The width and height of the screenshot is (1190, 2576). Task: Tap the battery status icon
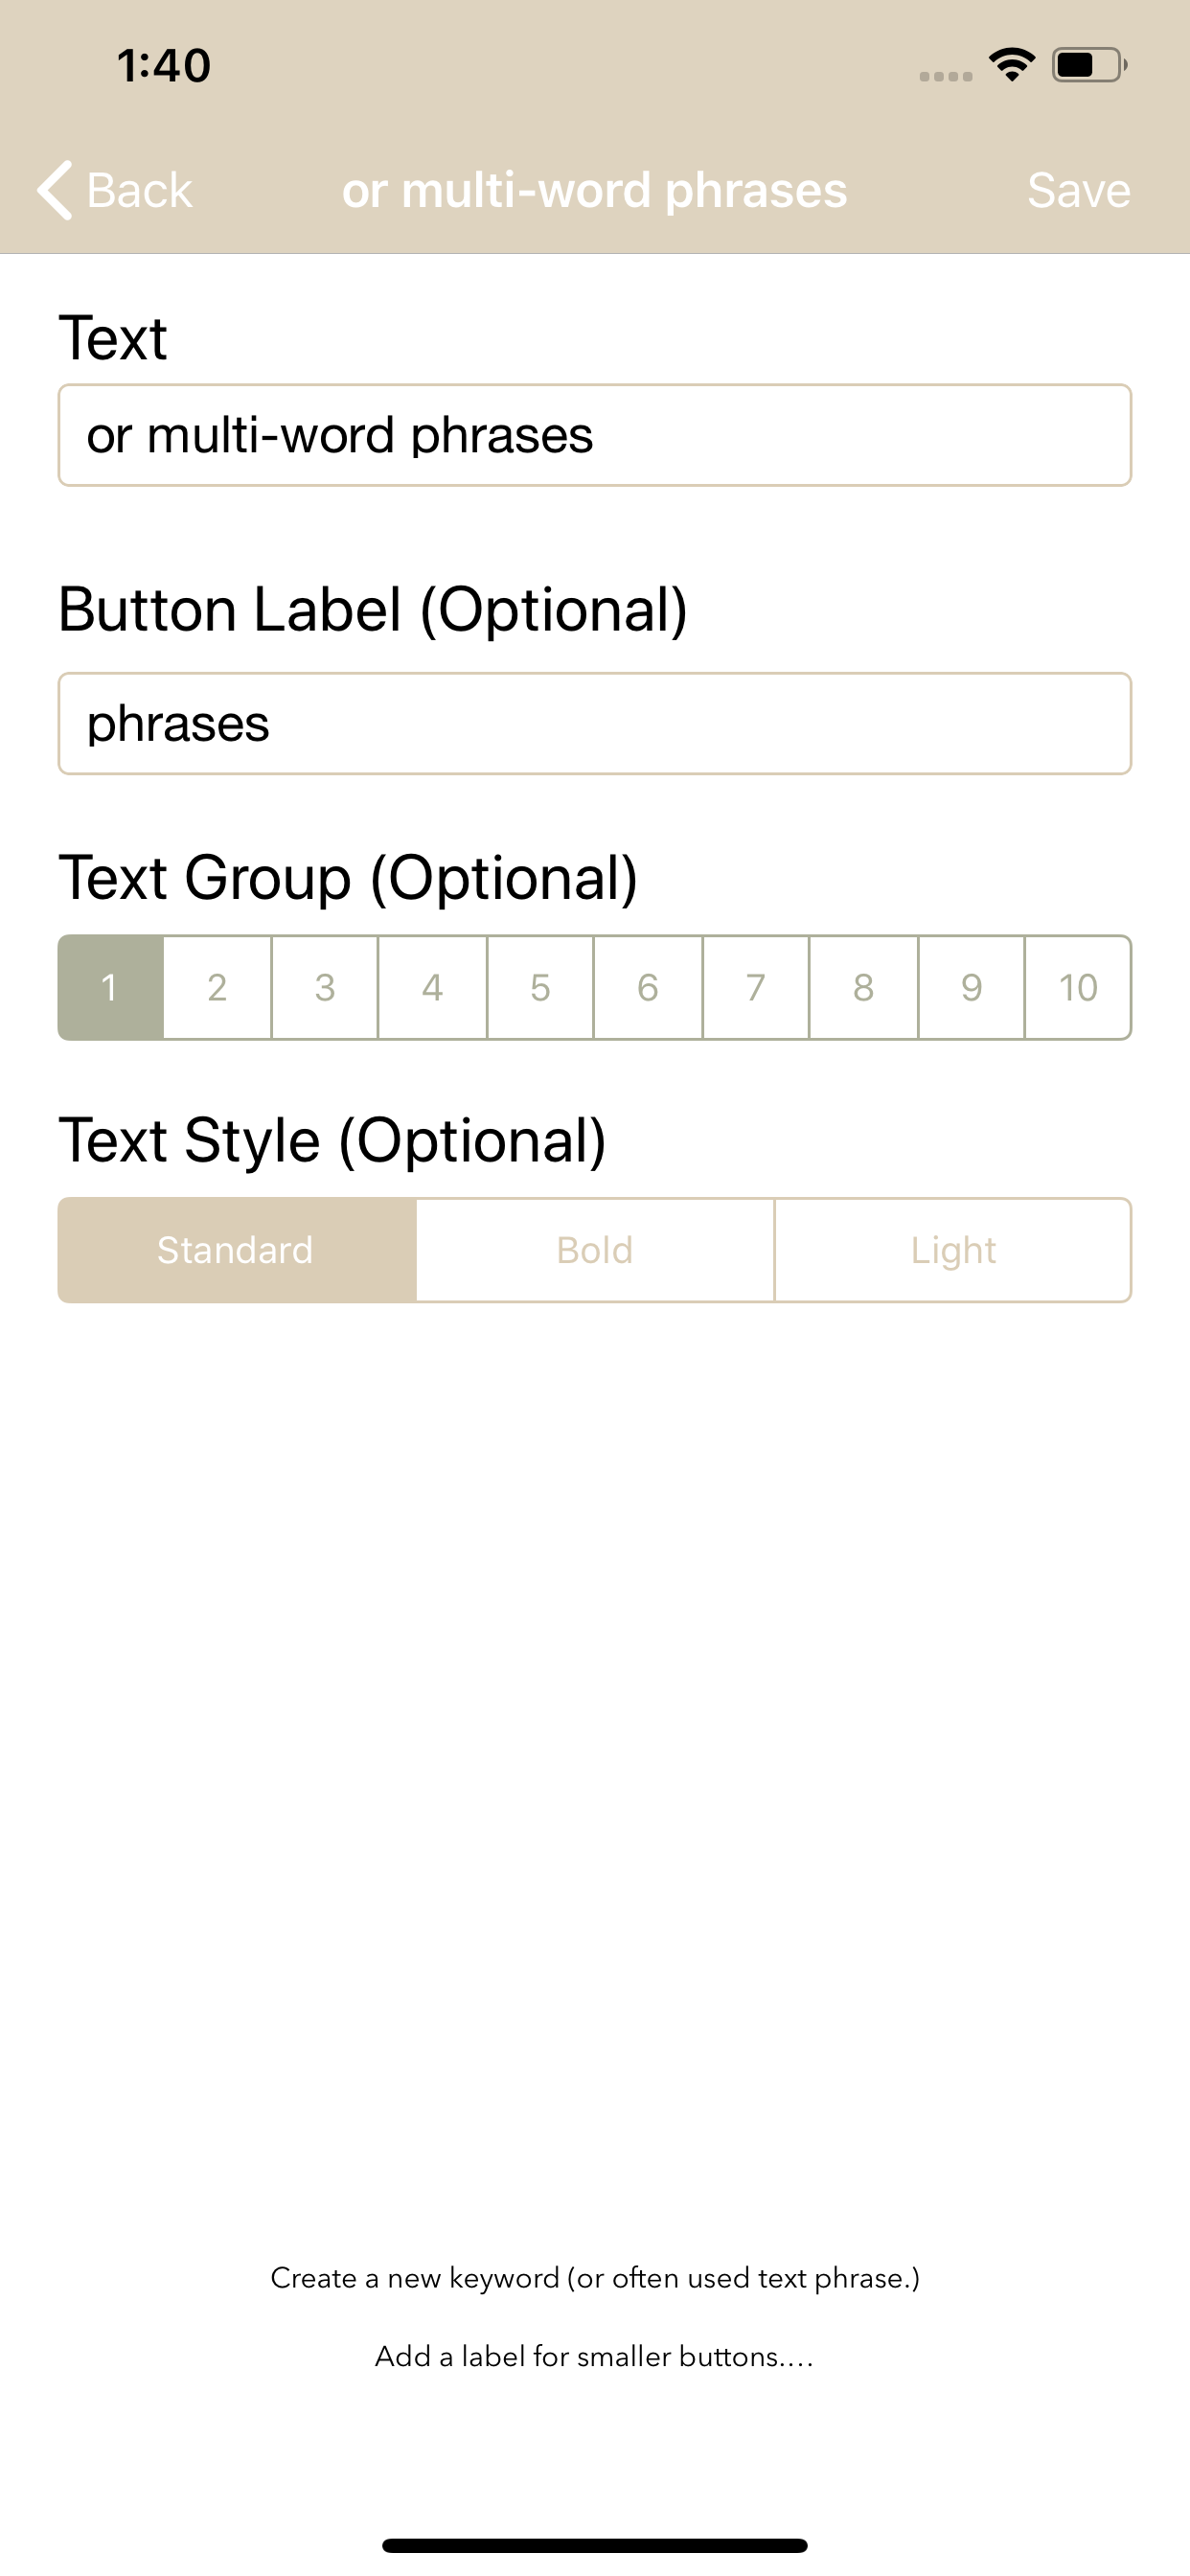coord(1089,65)
